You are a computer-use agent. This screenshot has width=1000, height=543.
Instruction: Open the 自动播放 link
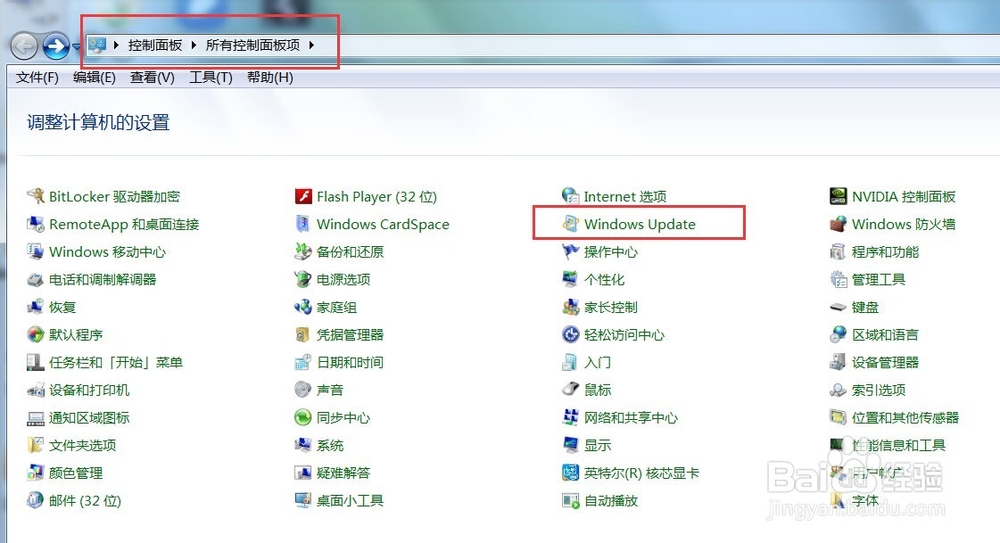pyautogui.click(x=611, y=501)
